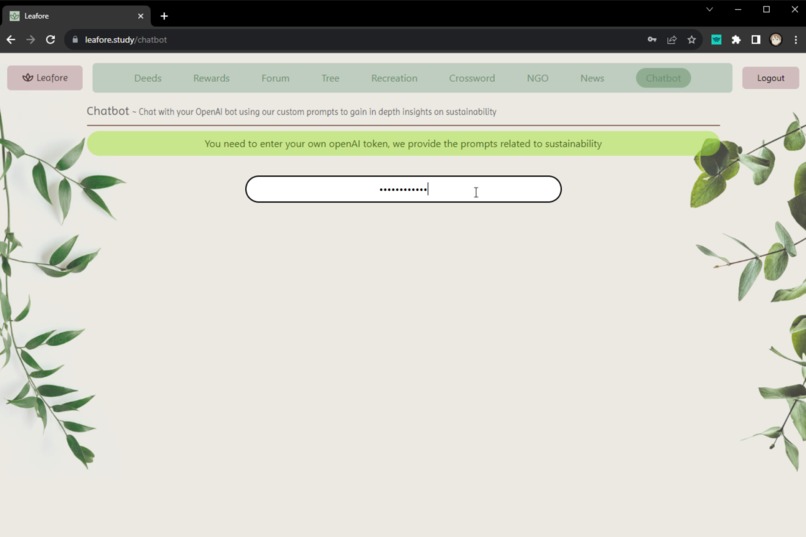The width and height of the screenshot is (806, 537).
Task: Click the share page icon
Action: (672, 40)
